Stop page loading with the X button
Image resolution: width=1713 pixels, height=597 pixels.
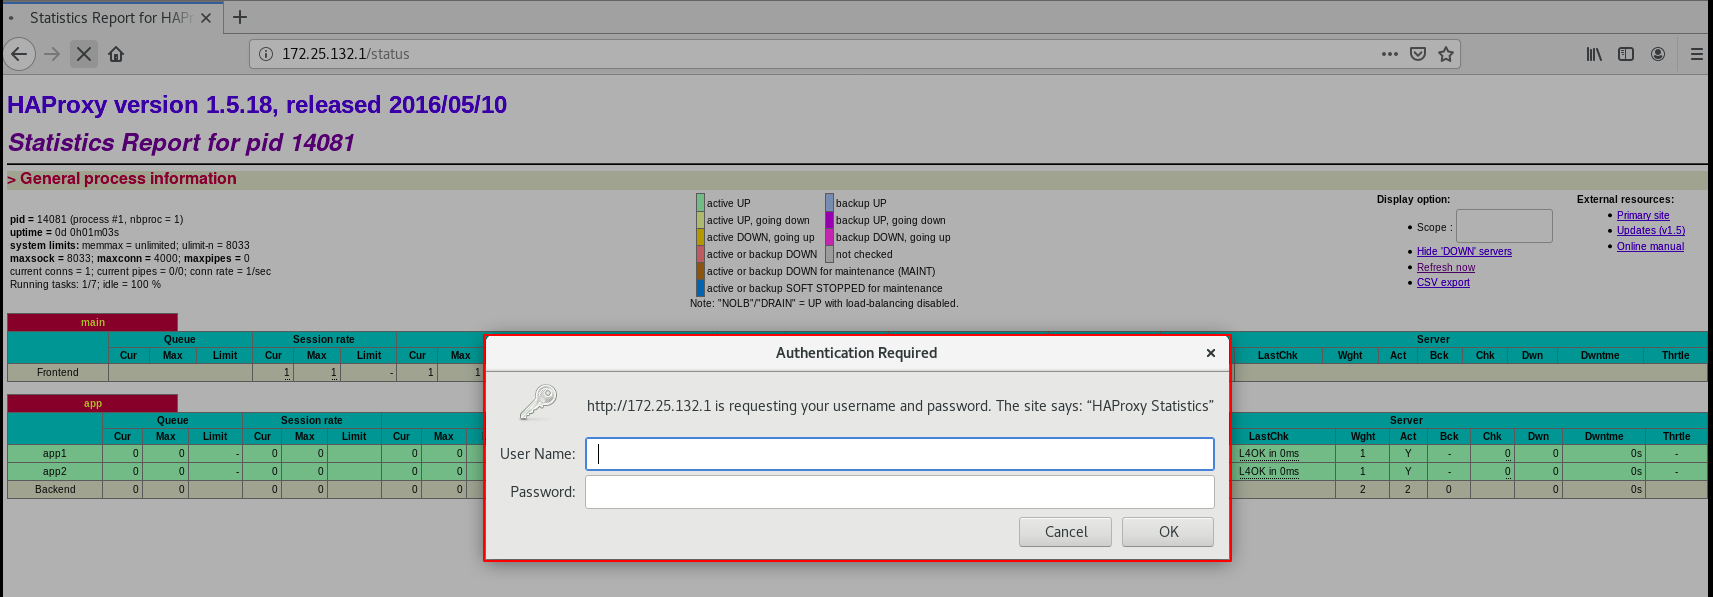point(84,54)
